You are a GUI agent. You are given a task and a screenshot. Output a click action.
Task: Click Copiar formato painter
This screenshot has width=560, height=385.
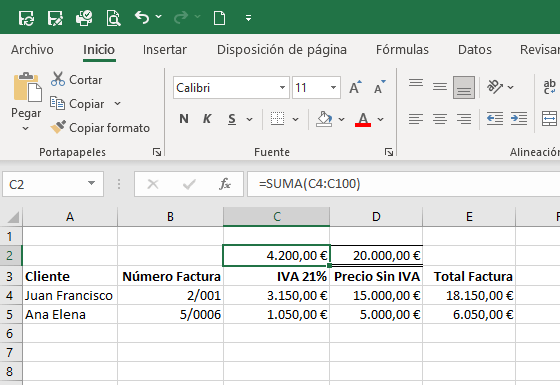click(100, 128)
